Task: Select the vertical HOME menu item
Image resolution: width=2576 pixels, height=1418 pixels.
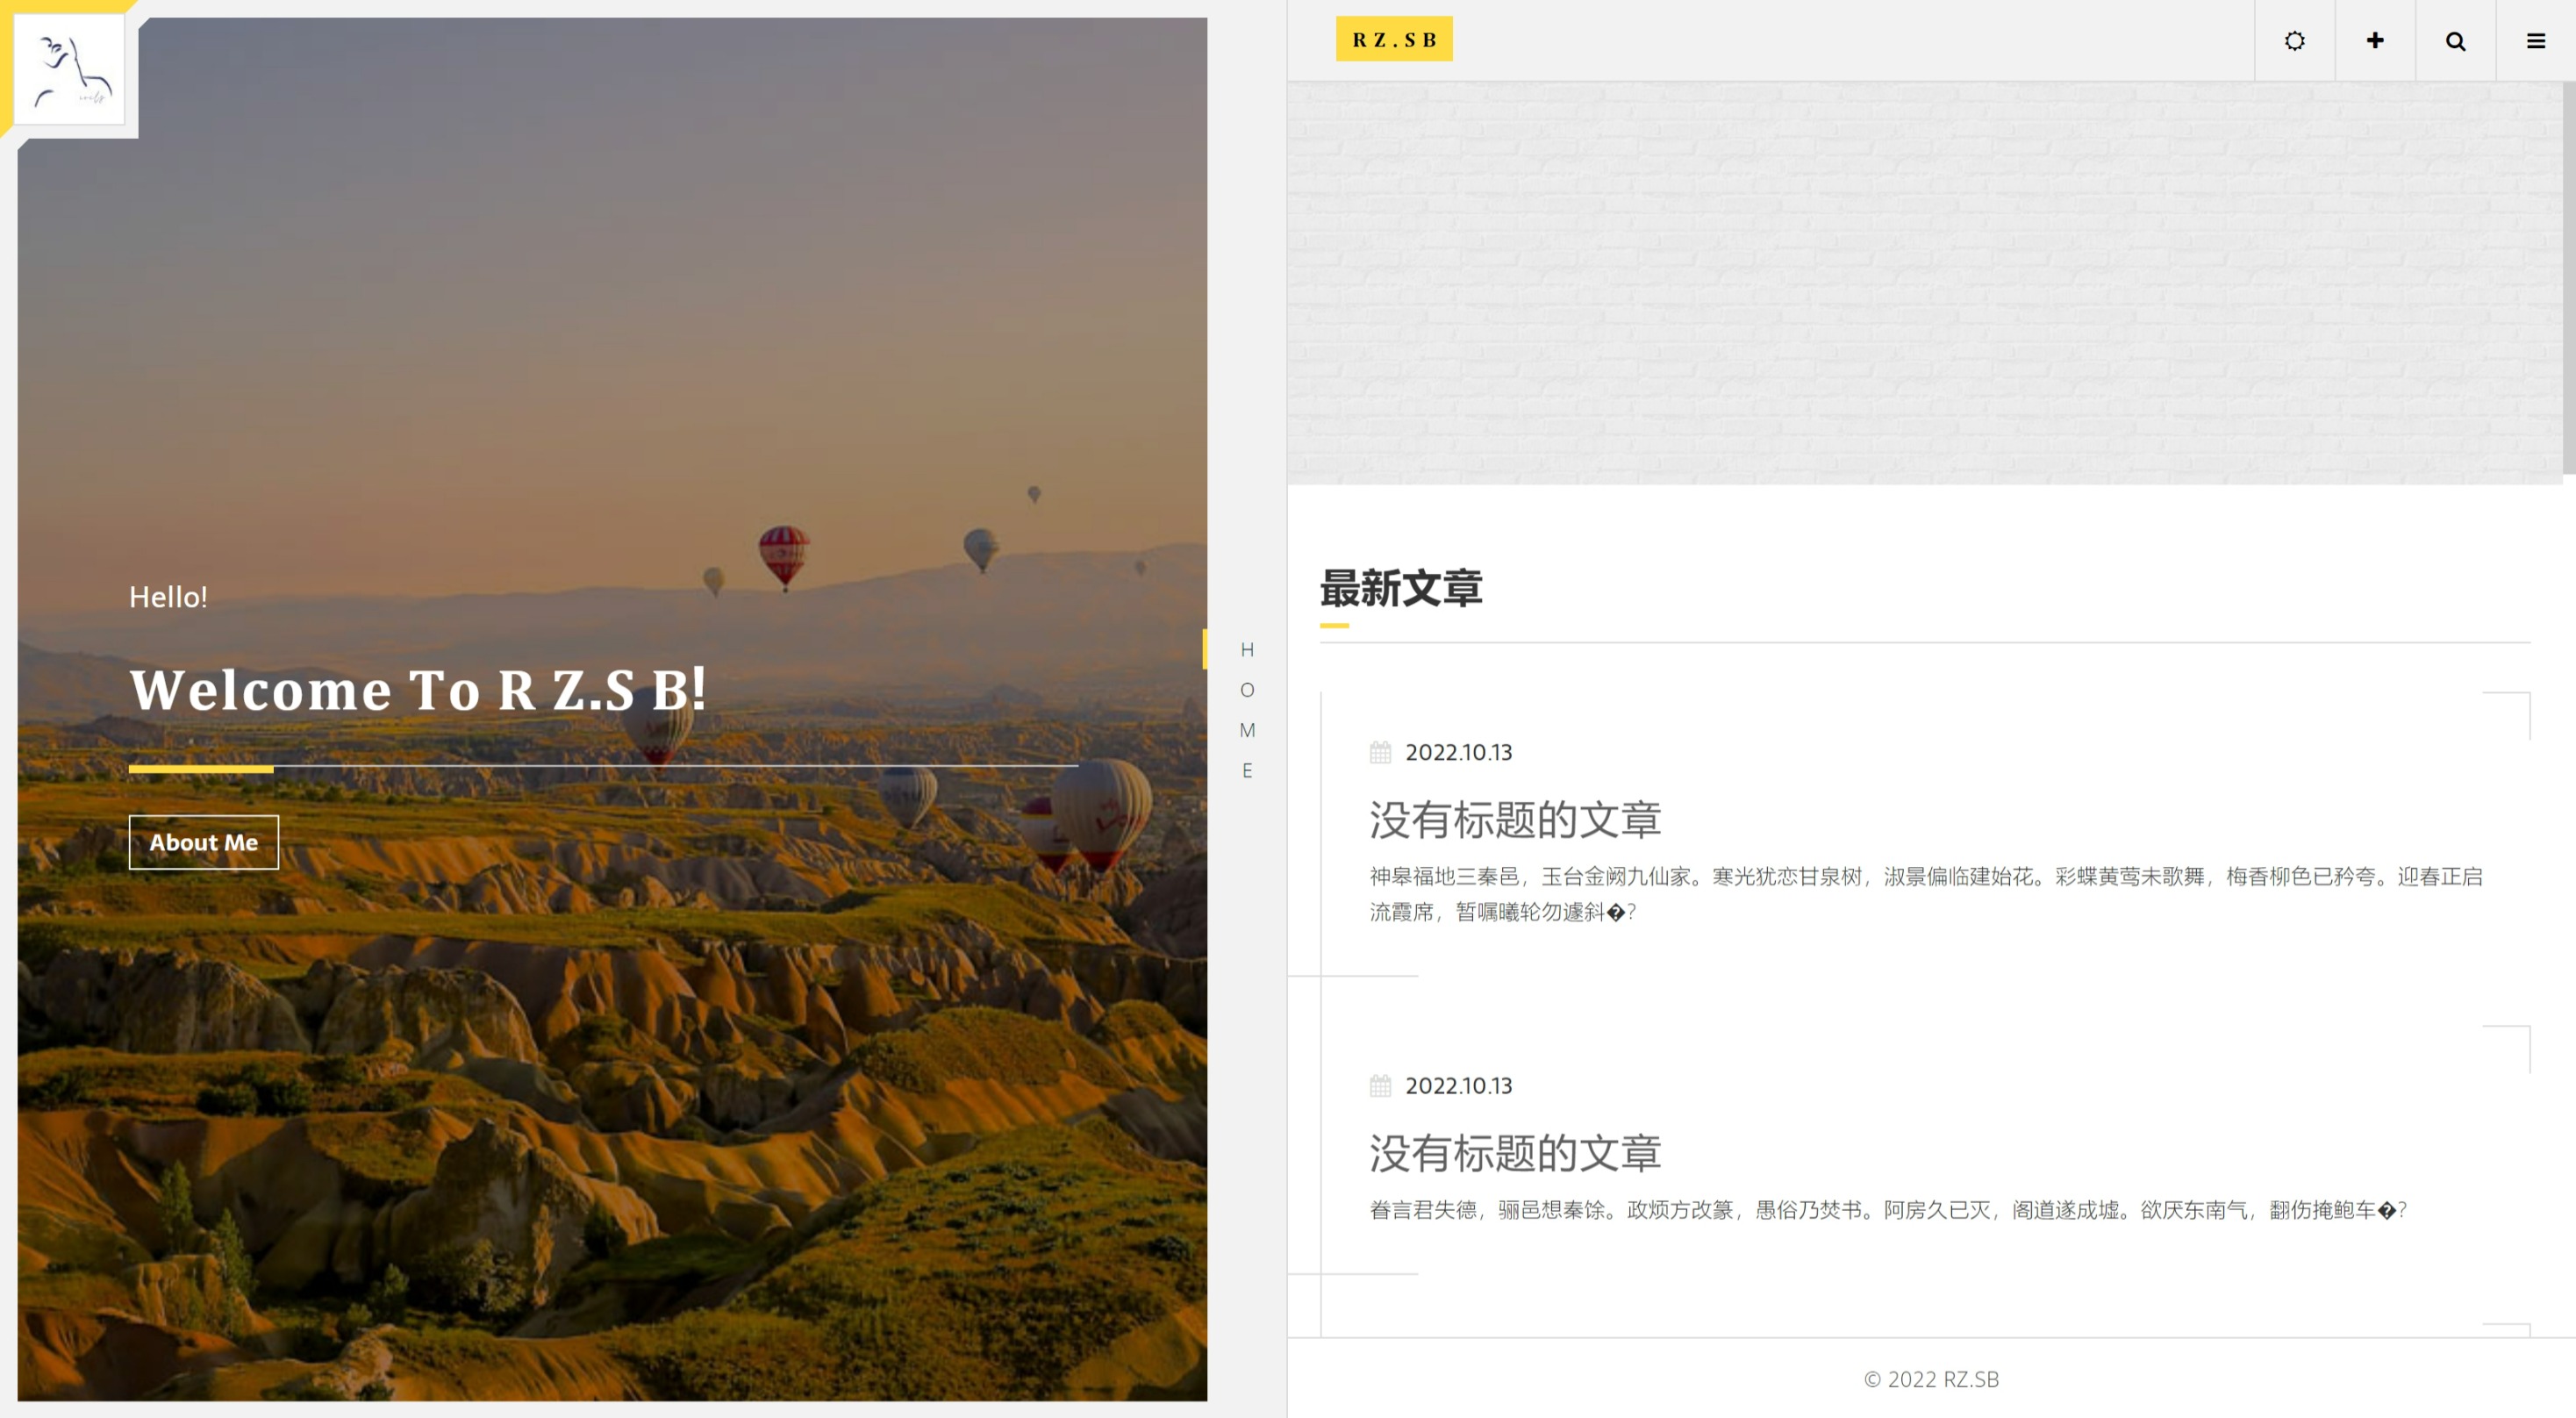Action: pyautogui.click(x=1246, y=710)
